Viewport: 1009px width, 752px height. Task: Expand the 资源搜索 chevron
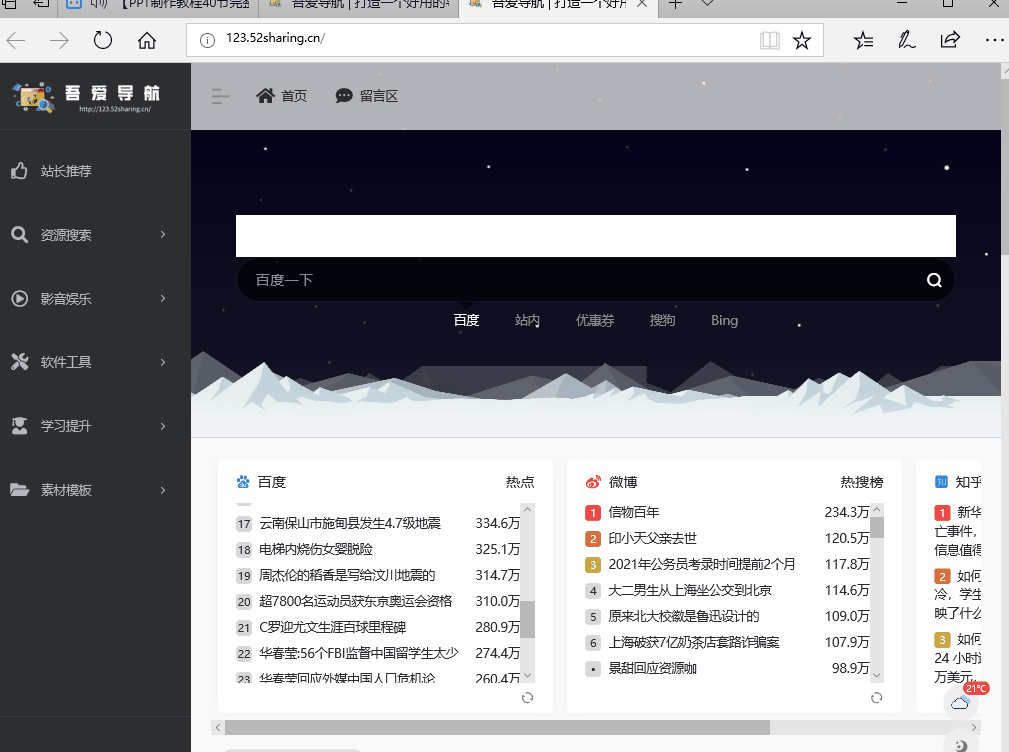pos(163,235)
